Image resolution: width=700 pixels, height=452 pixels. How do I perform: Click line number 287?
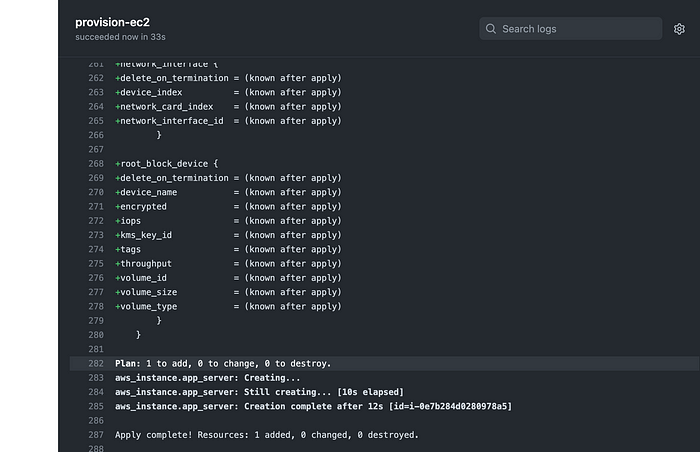96,435
